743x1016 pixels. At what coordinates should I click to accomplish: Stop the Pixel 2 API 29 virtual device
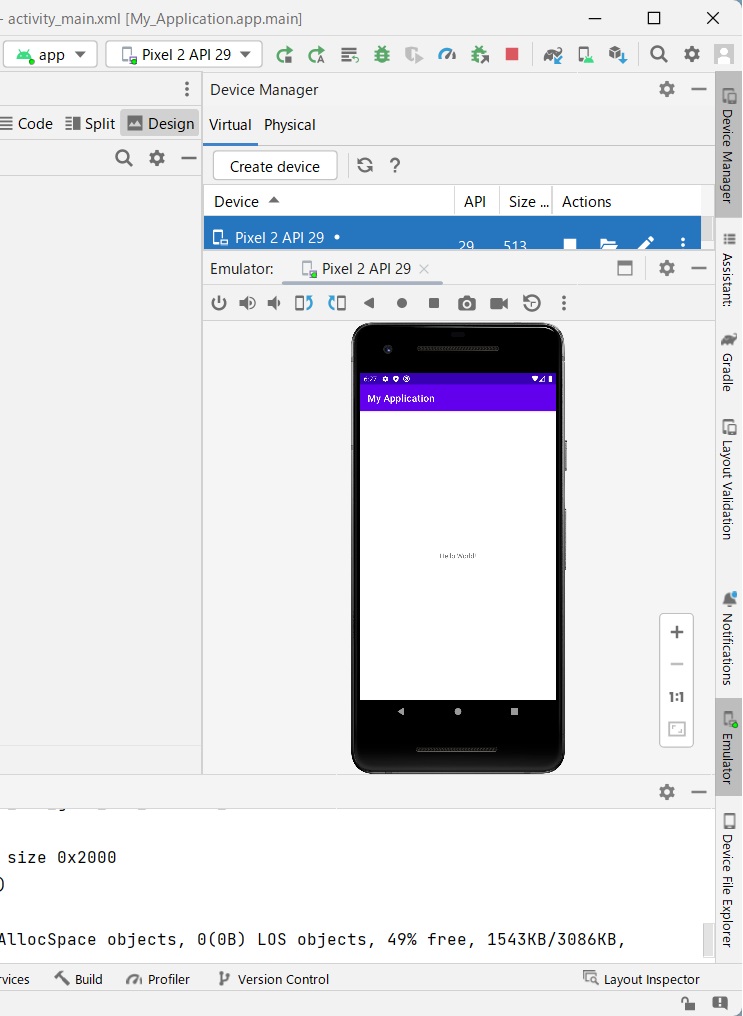[570, 244]
